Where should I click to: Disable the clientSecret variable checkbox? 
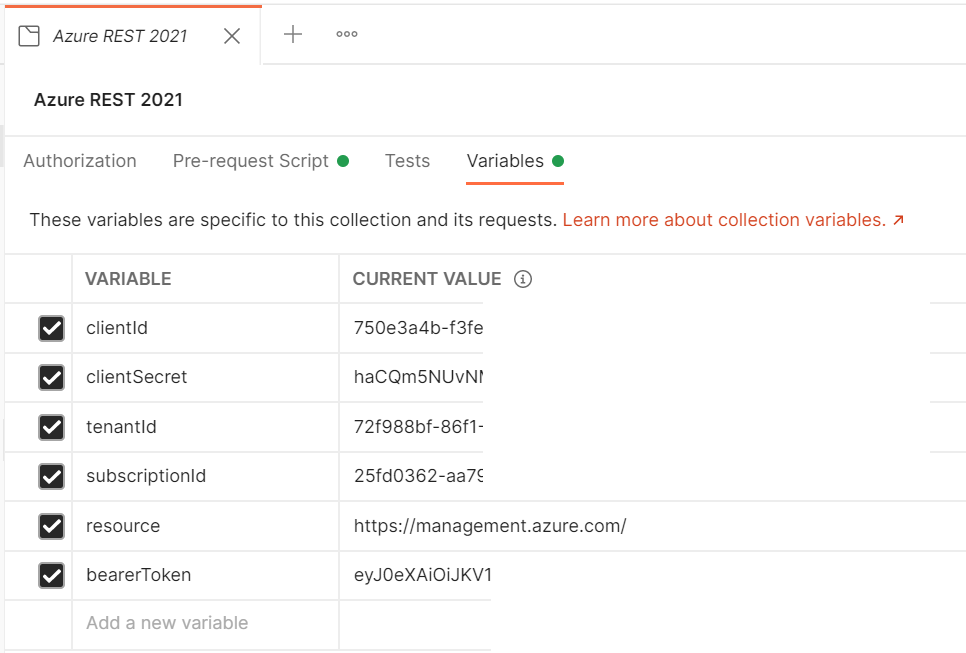[51, 377]
